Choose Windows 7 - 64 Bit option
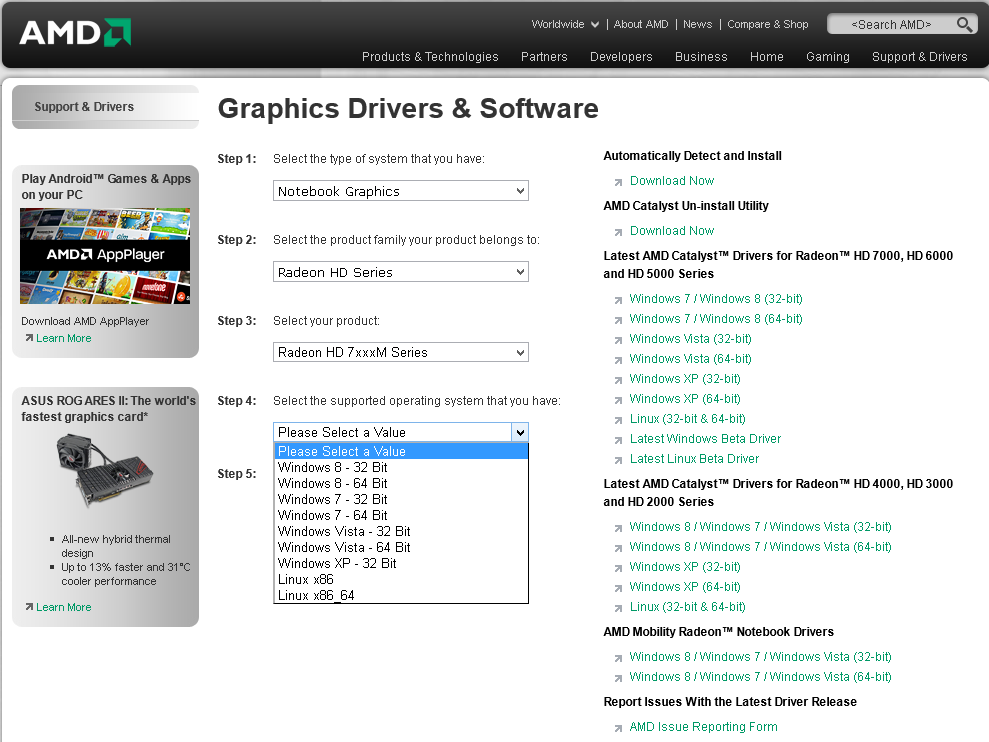The width and height of the screenshot is (989, 742). pyautogui.click(x=401, y=515)
